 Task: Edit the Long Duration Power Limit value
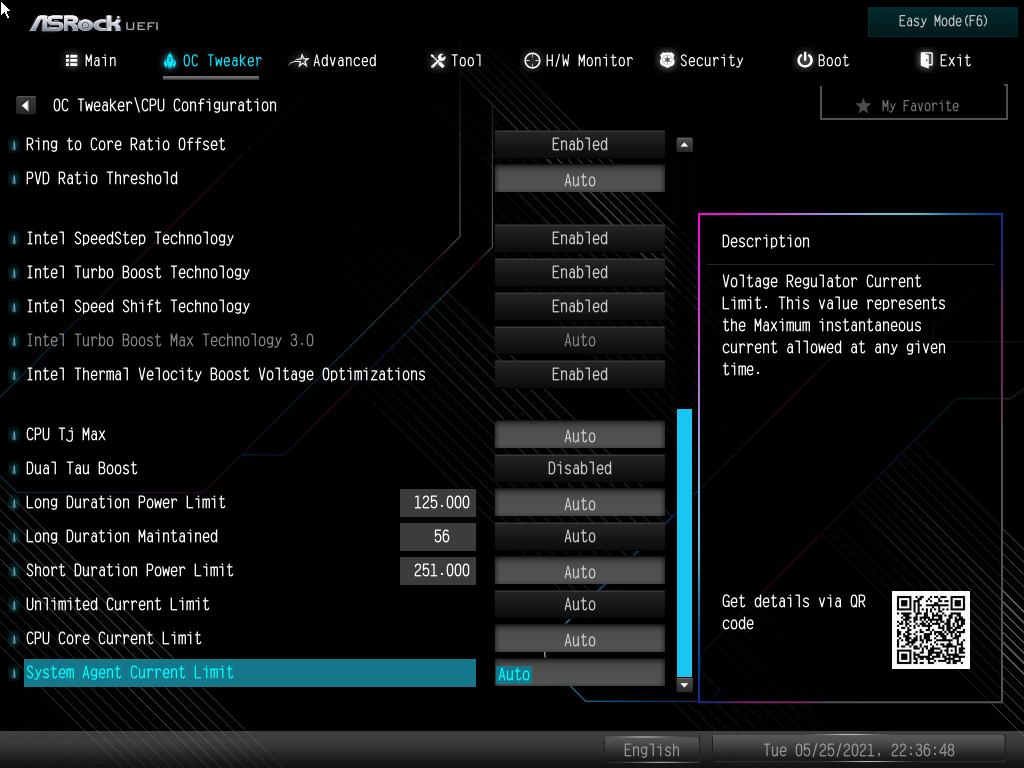click(x=437, y=503)
